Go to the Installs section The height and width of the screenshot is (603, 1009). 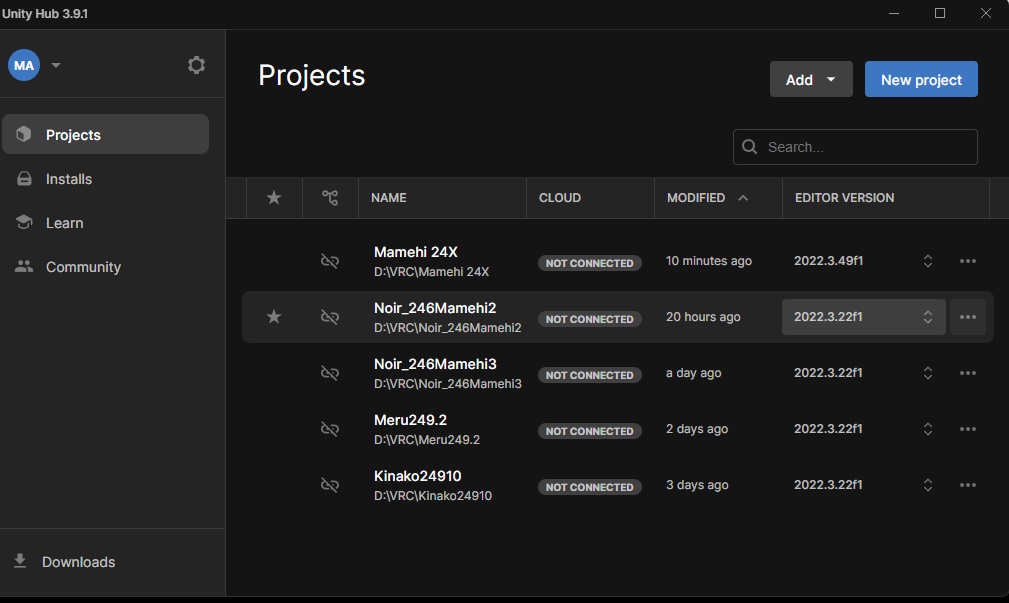coord(69,179)
